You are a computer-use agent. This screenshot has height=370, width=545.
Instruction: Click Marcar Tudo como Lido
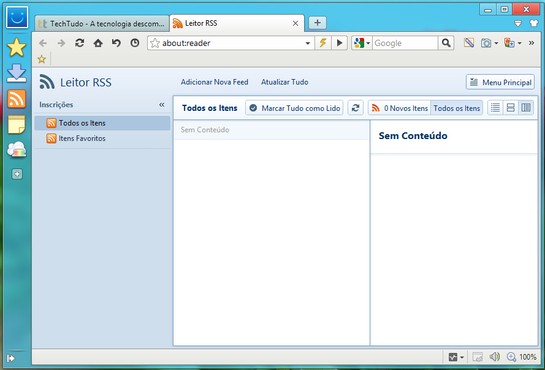coord(294,108)
